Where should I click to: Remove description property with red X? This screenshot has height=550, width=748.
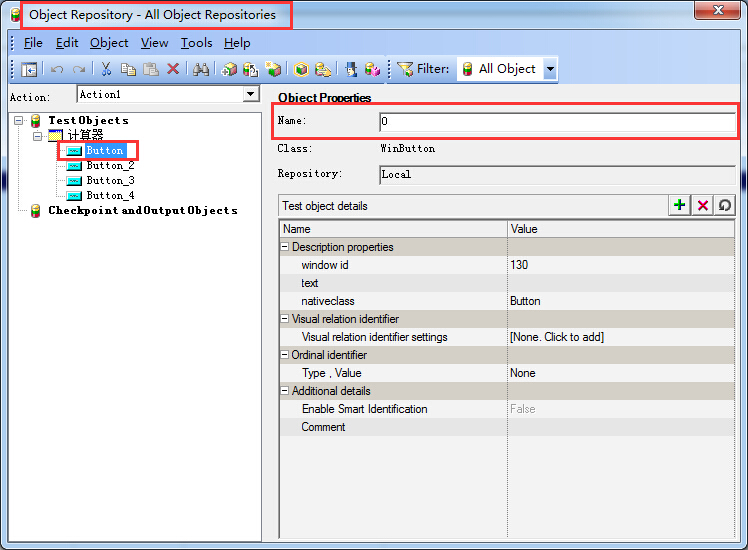pyautogui.click(x=703, y=206)
